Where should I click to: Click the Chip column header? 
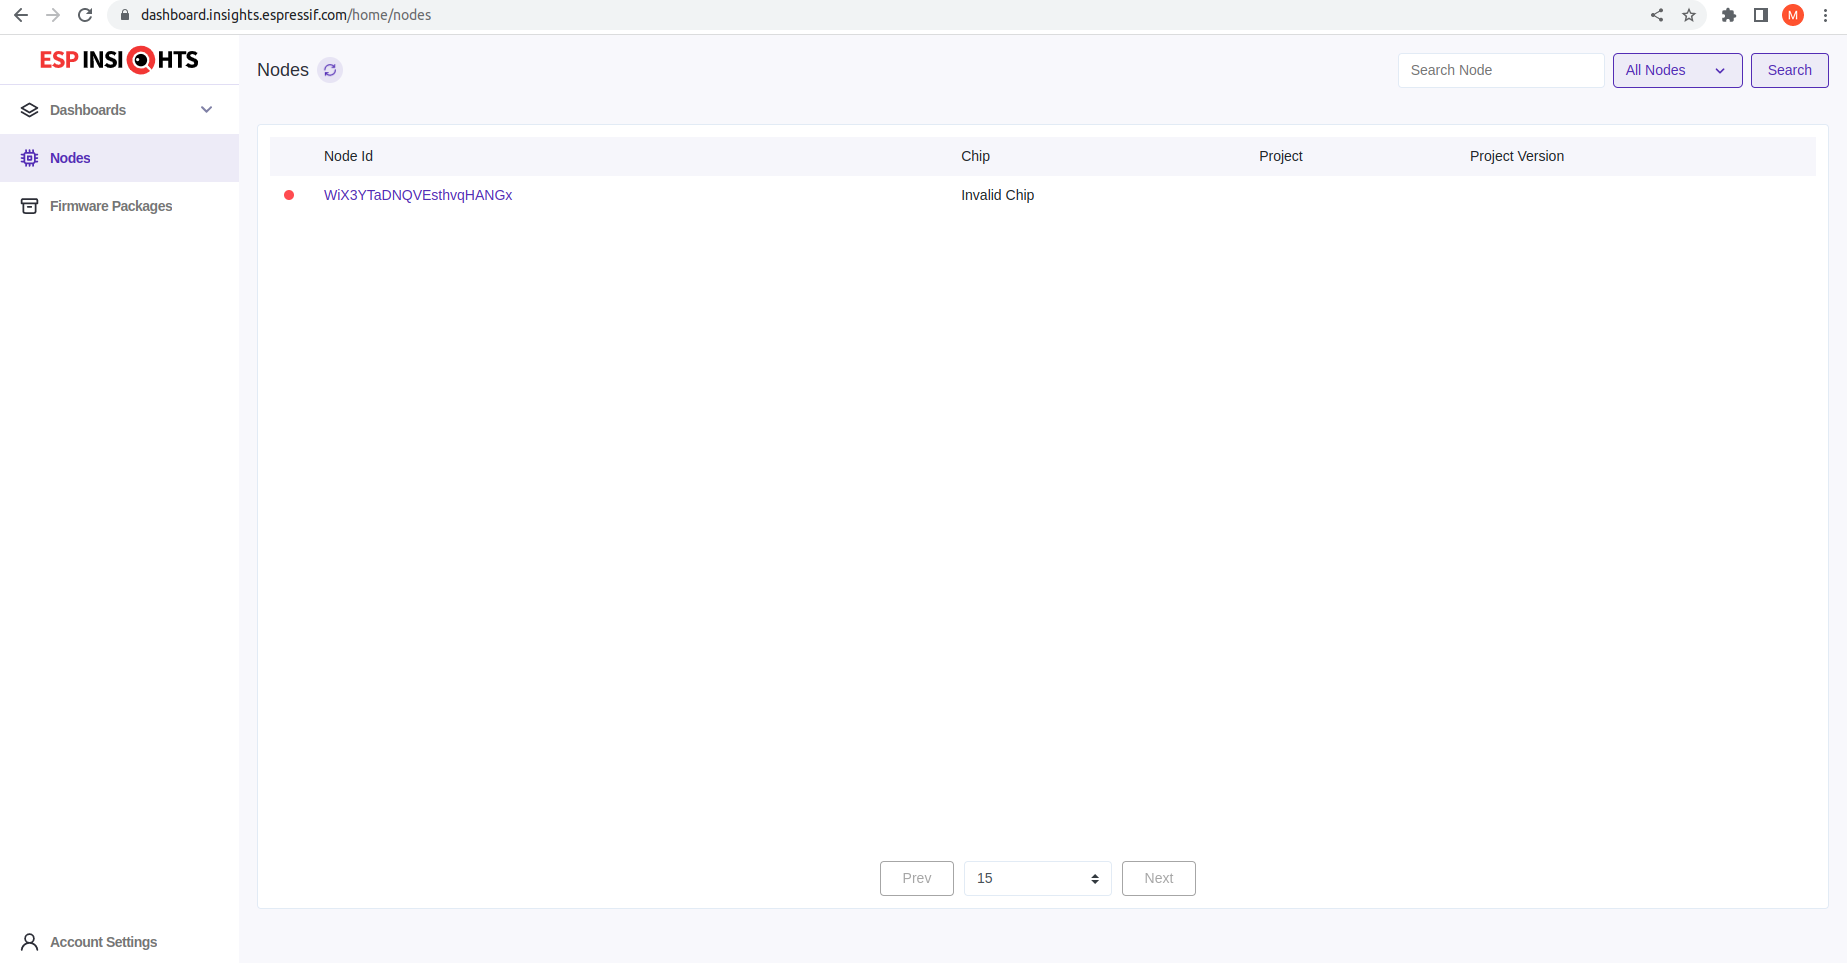pyautogui.click(x=975, y=156)
